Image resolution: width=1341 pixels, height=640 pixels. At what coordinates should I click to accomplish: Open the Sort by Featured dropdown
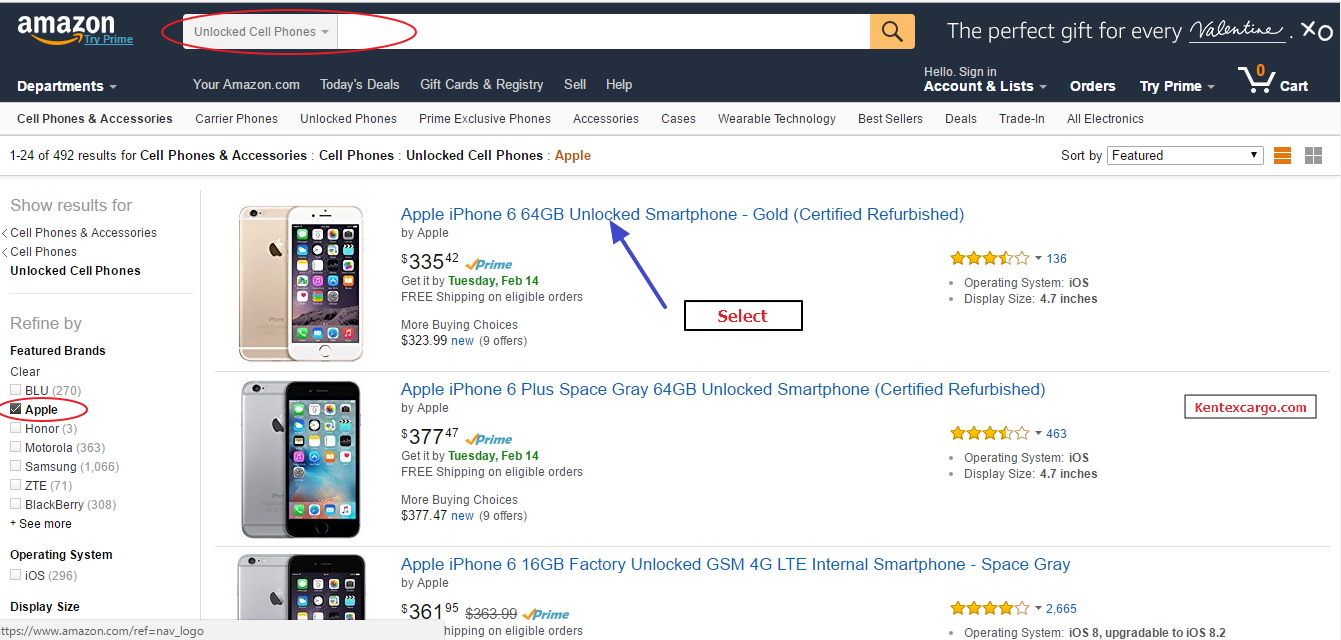point(1184,155)
